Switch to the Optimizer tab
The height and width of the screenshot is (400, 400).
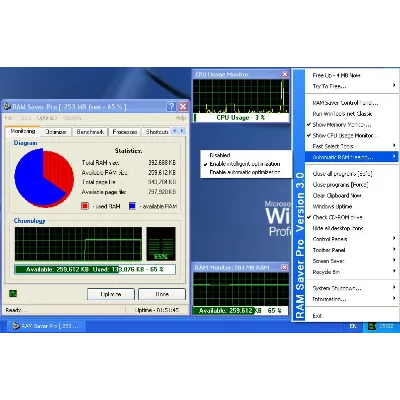click(56, 132)
